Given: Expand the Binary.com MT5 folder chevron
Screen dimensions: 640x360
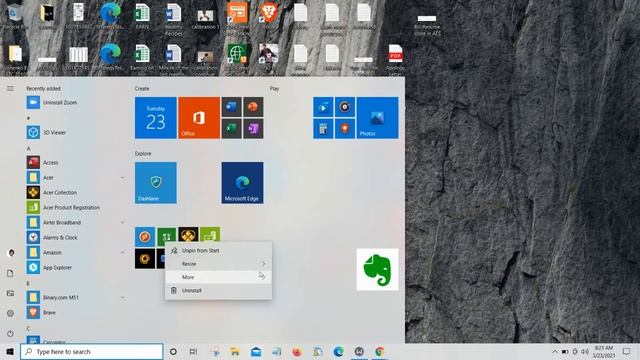Looking at the screenshot, I should click(x=122, y=298).
